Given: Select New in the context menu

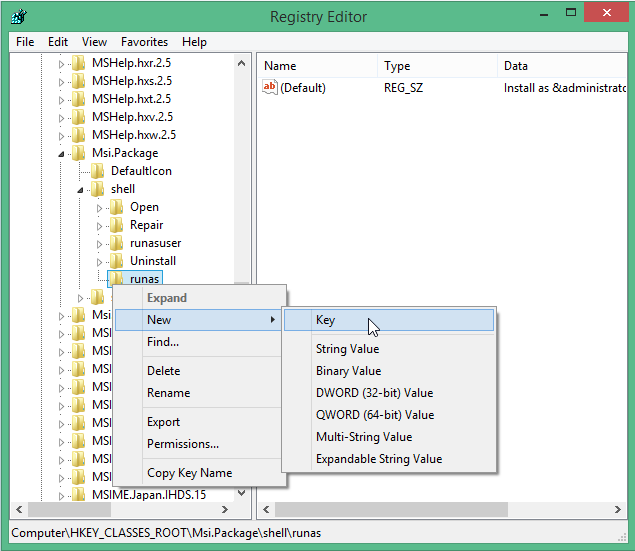Looking at the screenshot, I should [199, 320].
